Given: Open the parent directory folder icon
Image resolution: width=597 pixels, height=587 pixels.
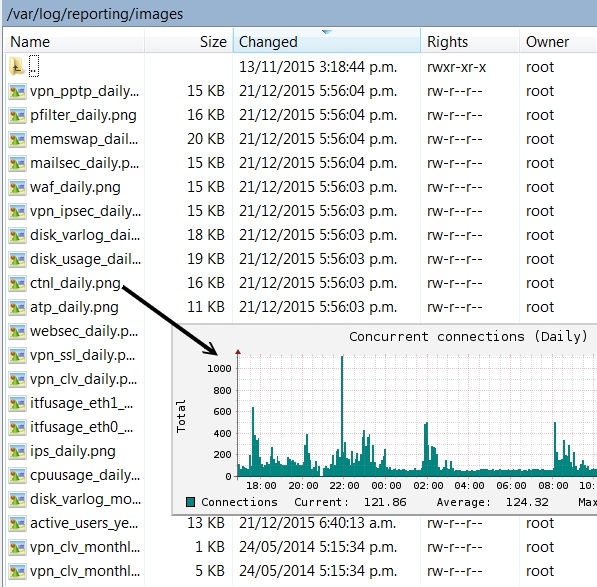Looking at the screenshot, I should click(x=16, y=67).
